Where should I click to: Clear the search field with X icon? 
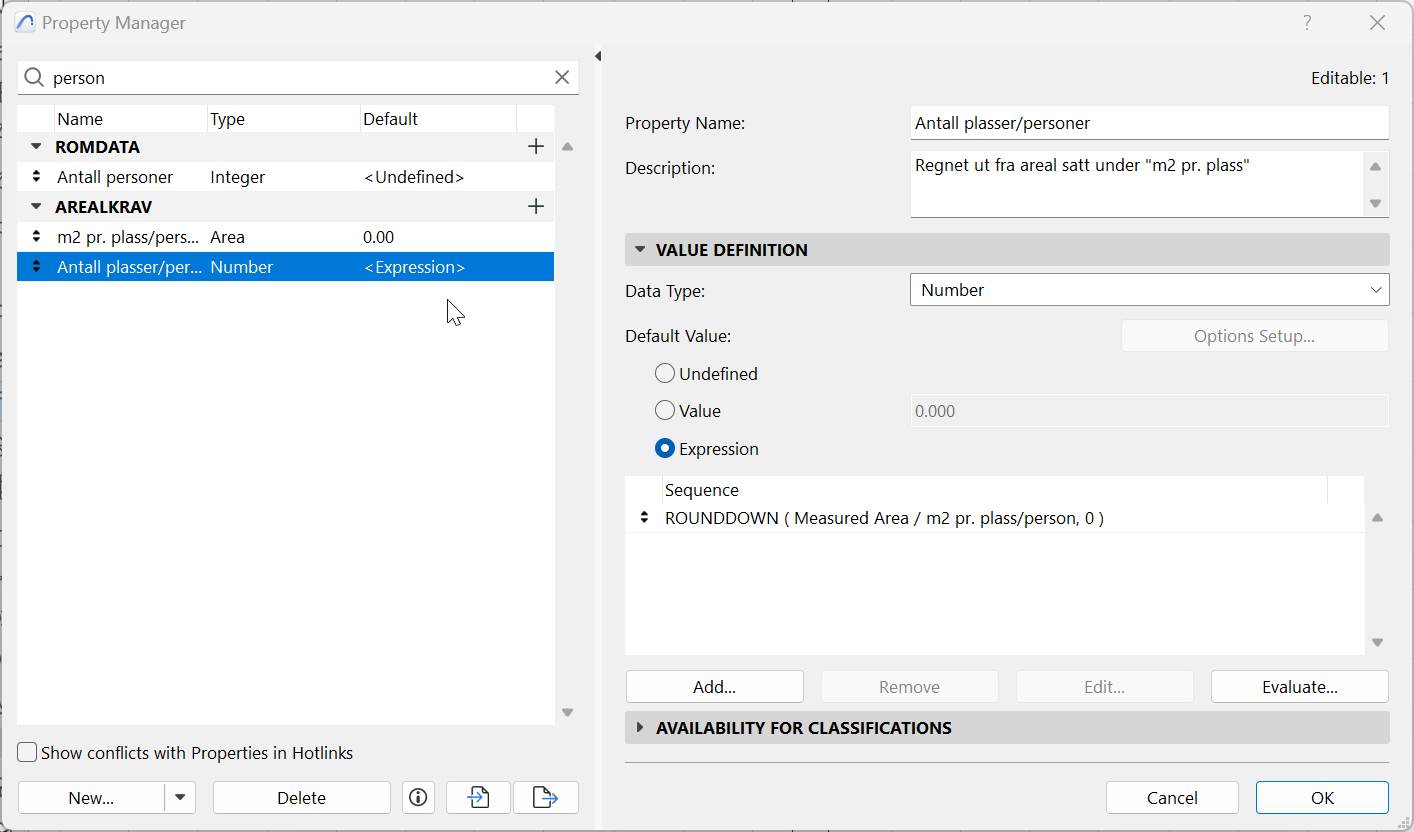[562, 77]
